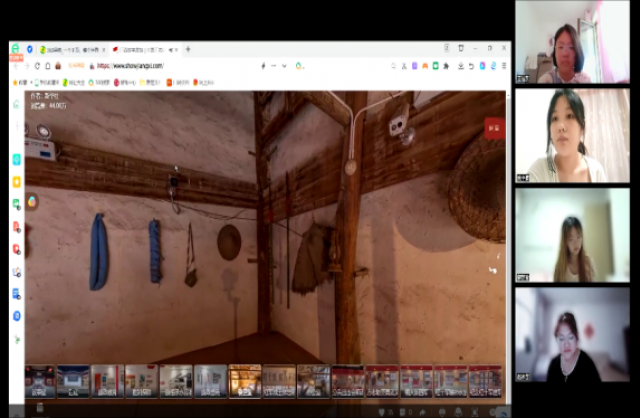Open the puzzle-piece extensions icon

click(x=446, y=66)
